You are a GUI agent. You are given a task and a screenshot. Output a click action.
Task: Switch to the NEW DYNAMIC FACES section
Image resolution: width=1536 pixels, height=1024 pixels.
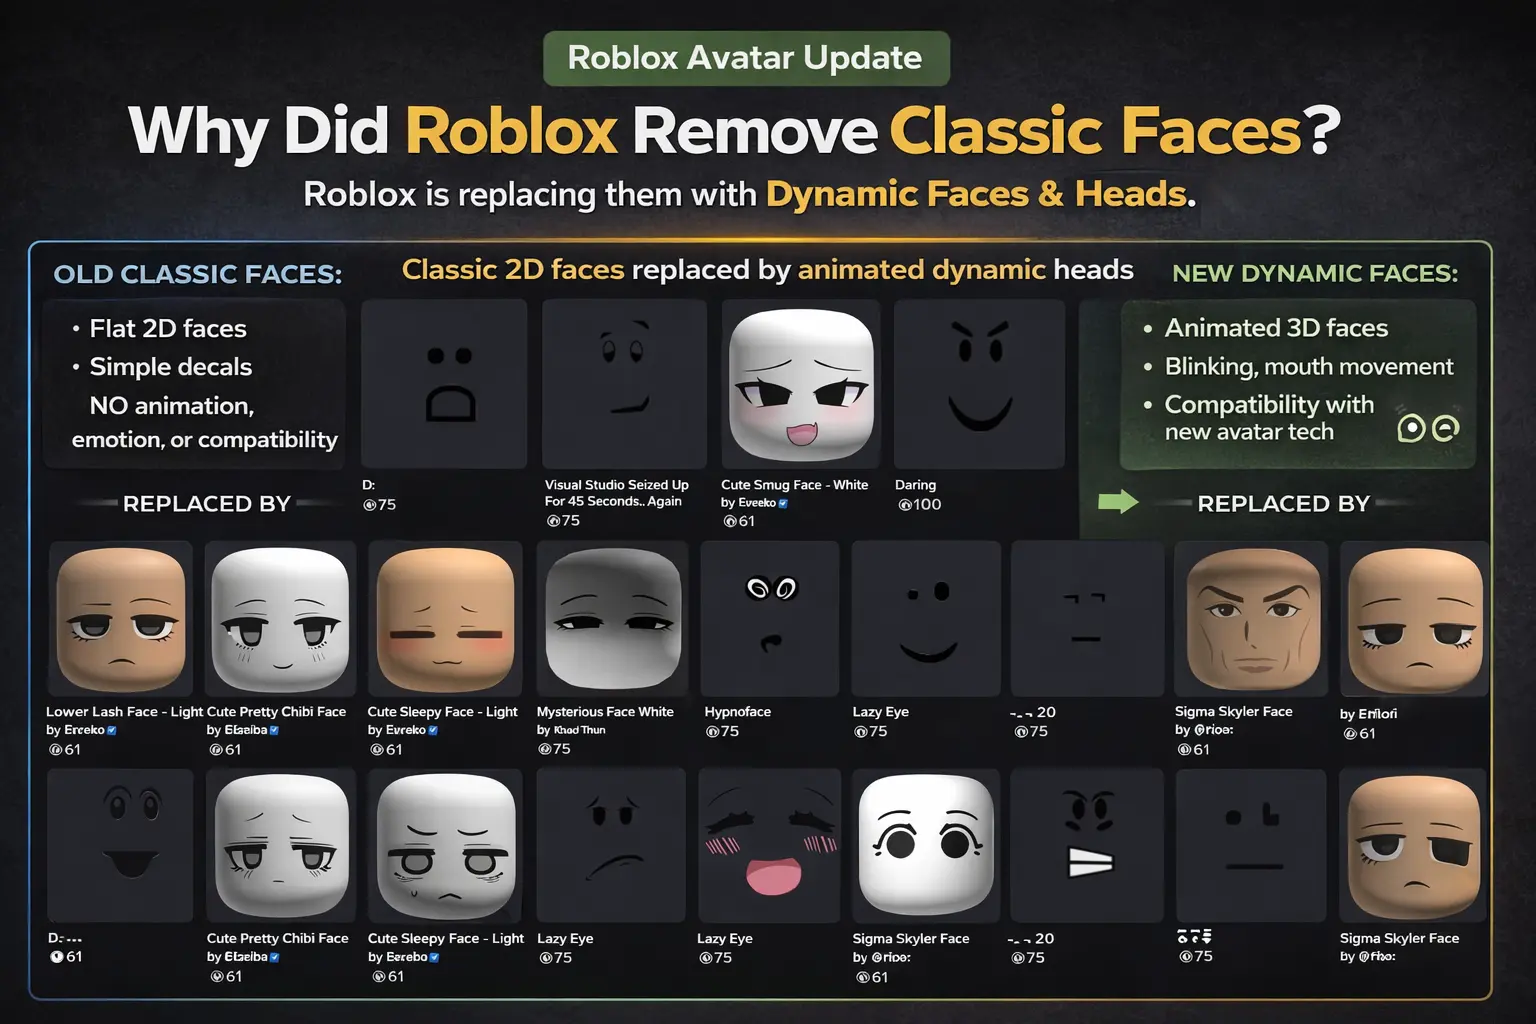(1315, 272)
